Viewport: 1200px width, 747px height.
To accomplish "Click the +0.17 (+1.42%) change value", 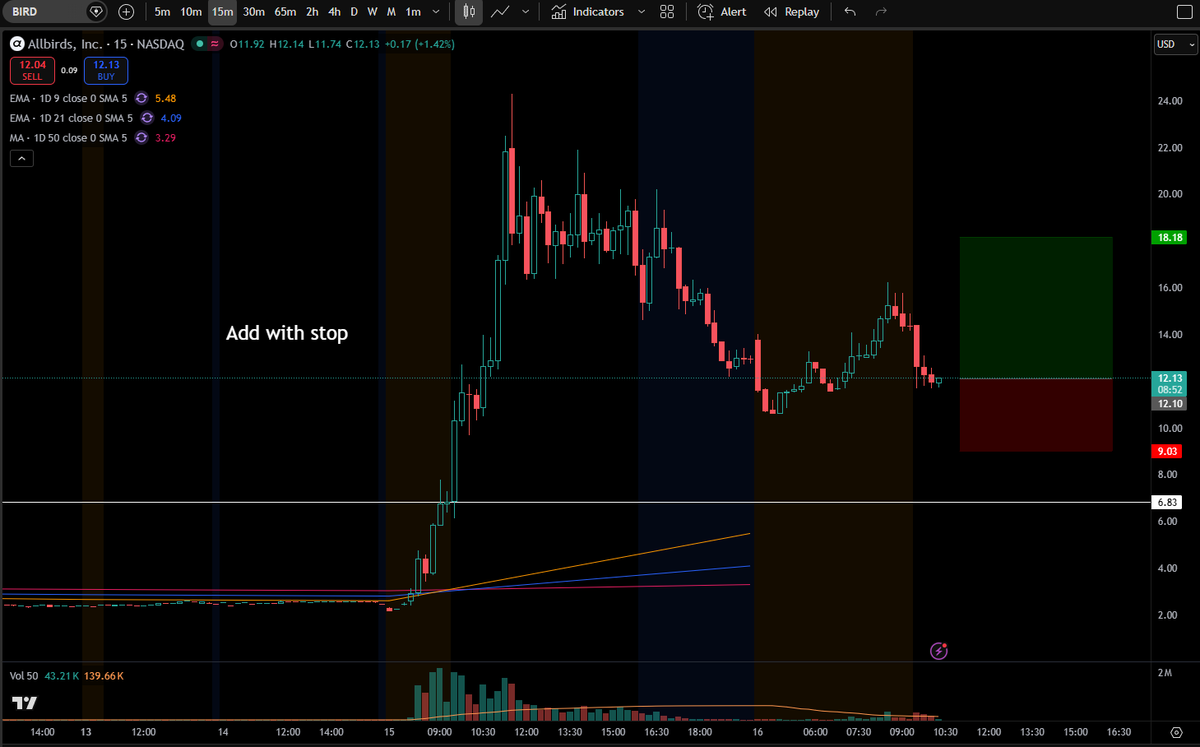I will click(421, 44).
